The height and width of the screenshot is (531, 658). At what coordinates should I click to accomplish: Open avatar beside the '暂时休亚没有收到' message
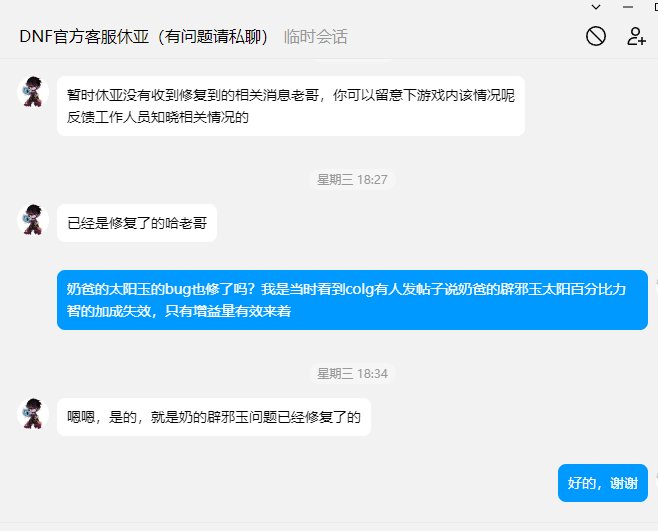tap(33, 92)
